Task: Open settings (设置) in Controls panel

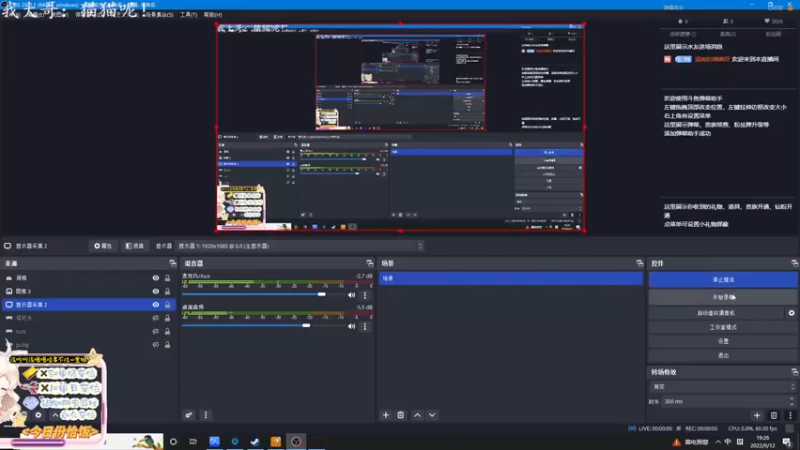Action: (x=723, y=341)
